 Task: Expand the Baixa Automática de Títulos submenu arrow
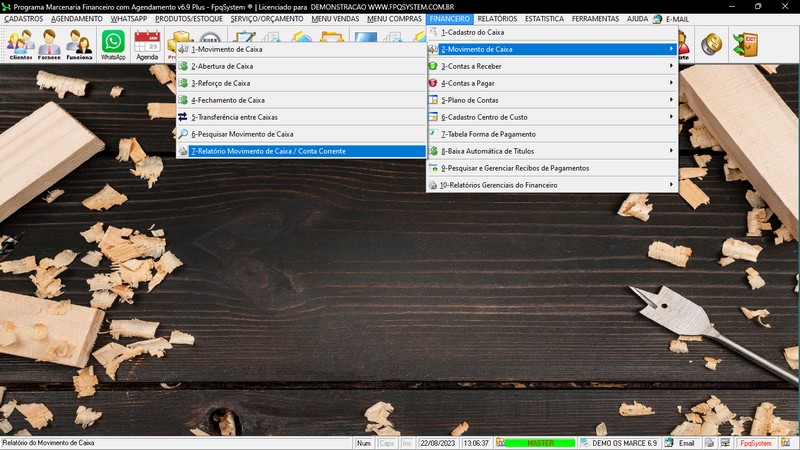670,151
